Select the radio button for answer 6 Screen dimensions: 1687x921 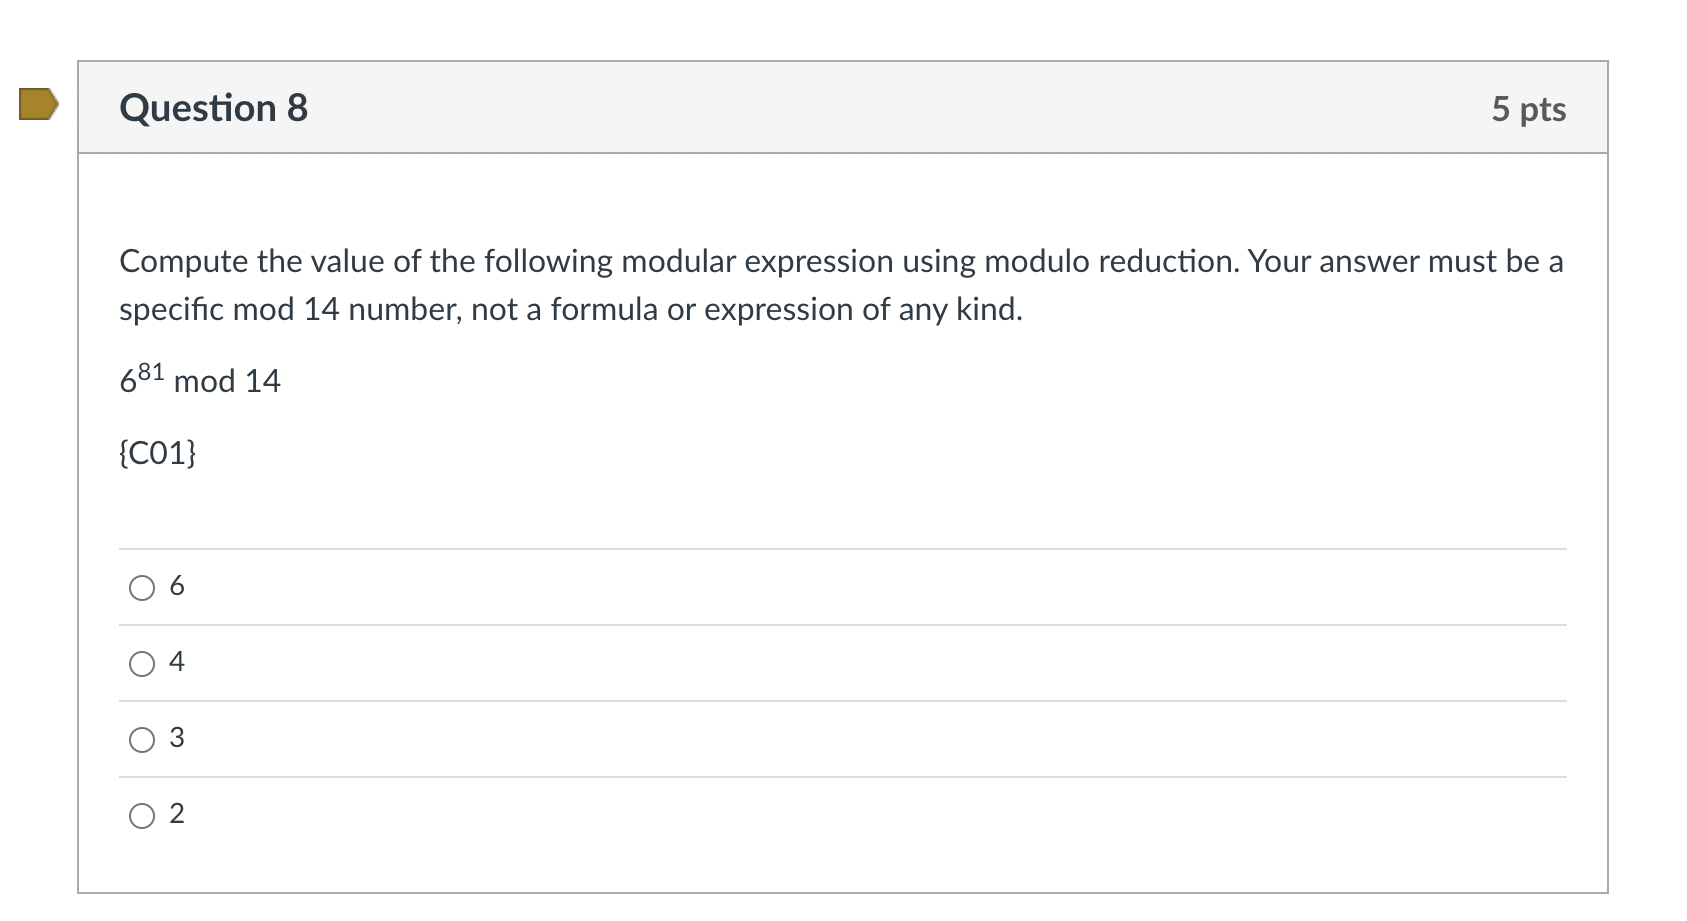[142, 588]
